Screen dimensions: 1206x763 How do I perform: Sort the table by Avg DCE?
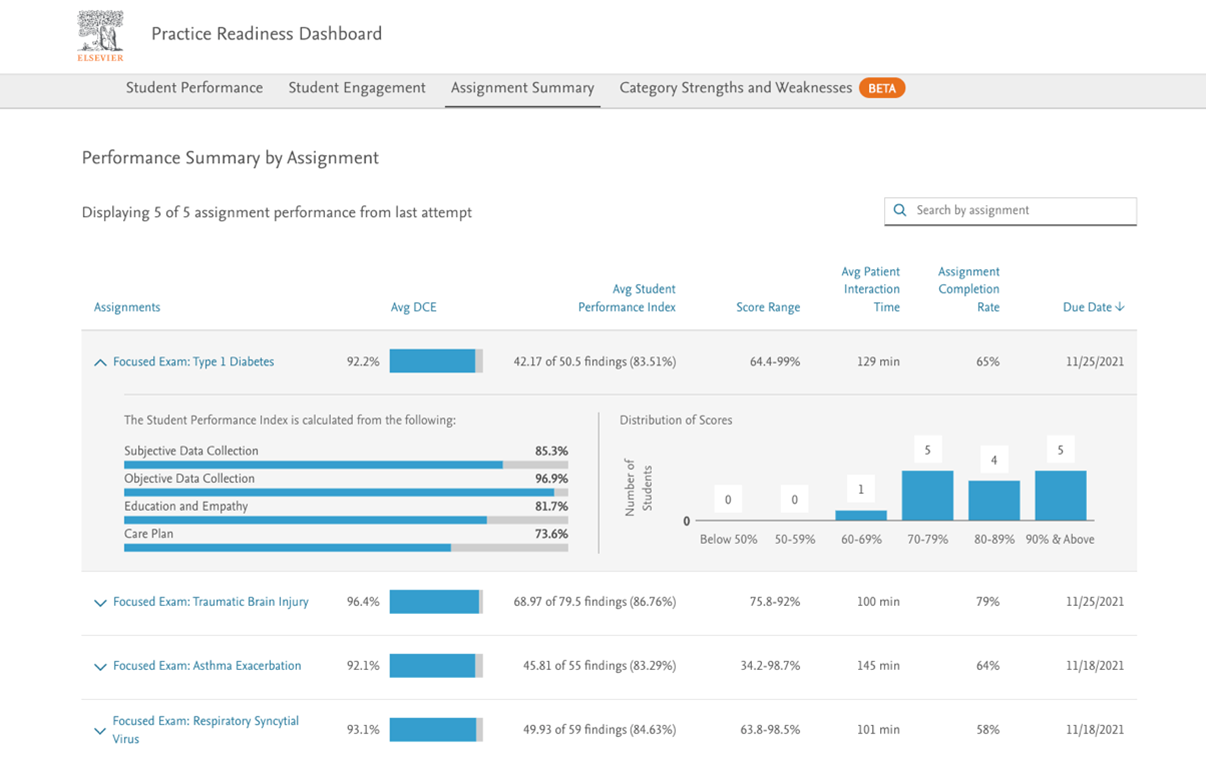pos(413,307)
